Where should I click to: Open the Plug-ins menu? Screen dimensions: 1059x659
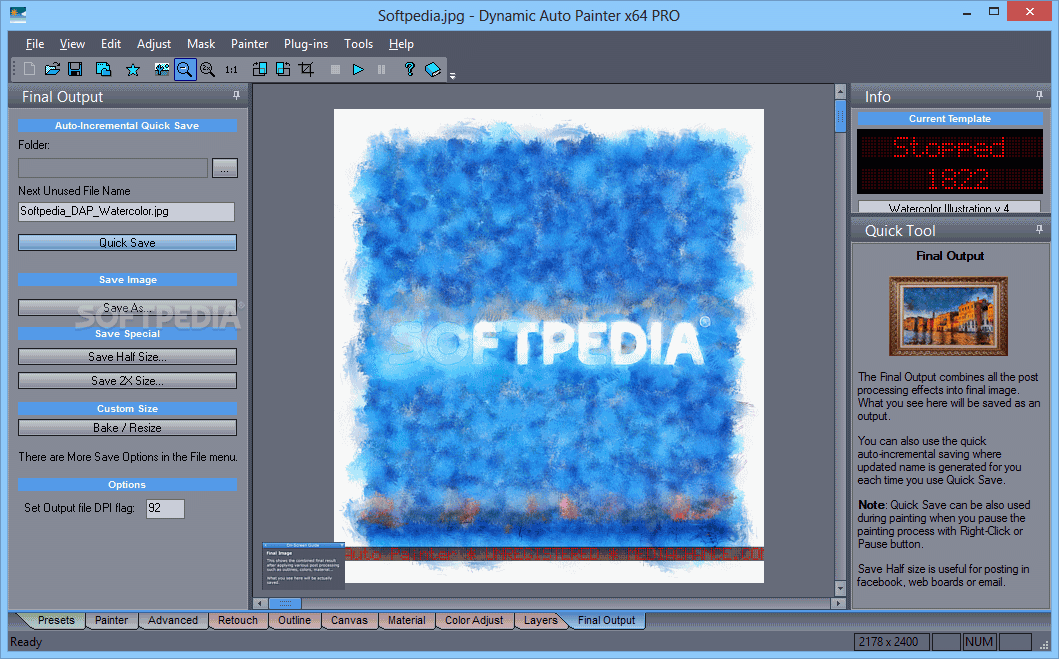point(306,44)
